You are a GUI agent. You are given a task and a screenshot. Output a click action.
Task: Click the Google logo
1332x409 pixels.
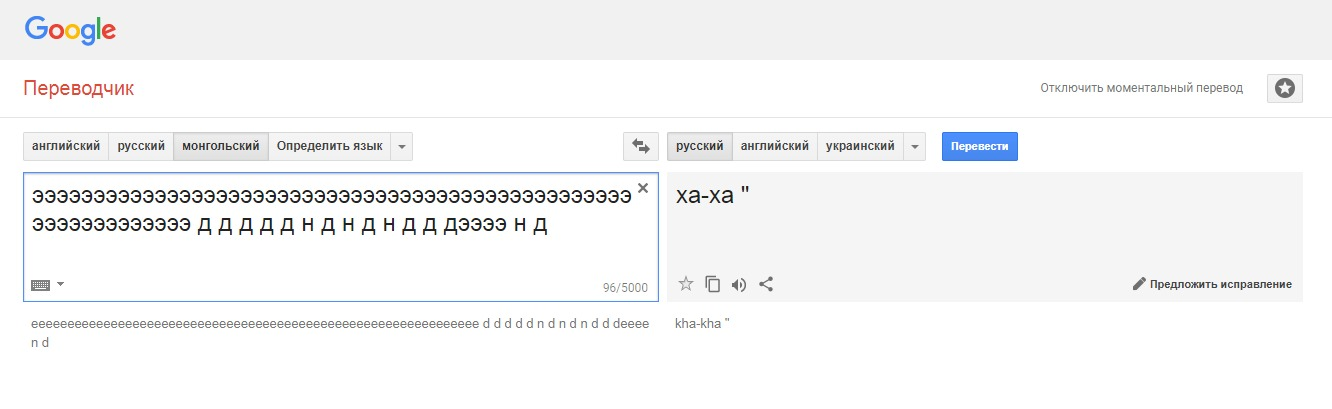(71, 30)
